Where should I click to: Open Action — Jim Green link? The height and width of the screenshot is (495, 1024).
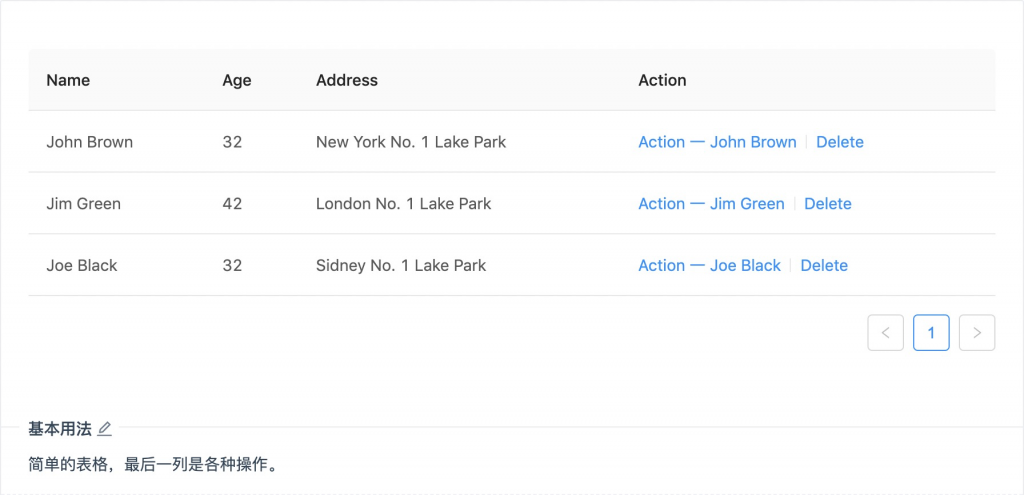tap(711, 204)
